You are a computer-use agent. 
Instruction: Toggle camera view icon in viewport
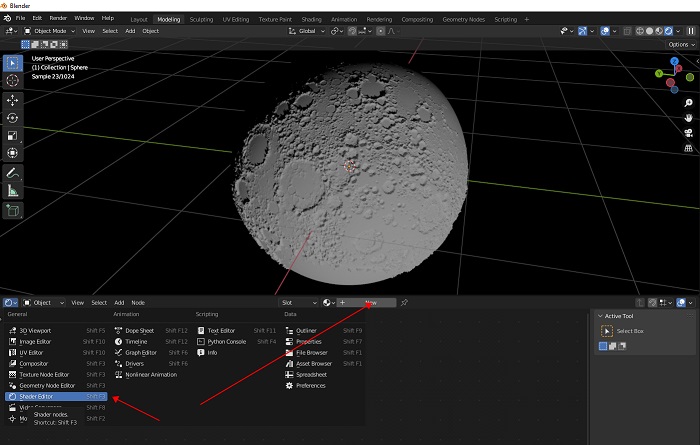[688, 133]
